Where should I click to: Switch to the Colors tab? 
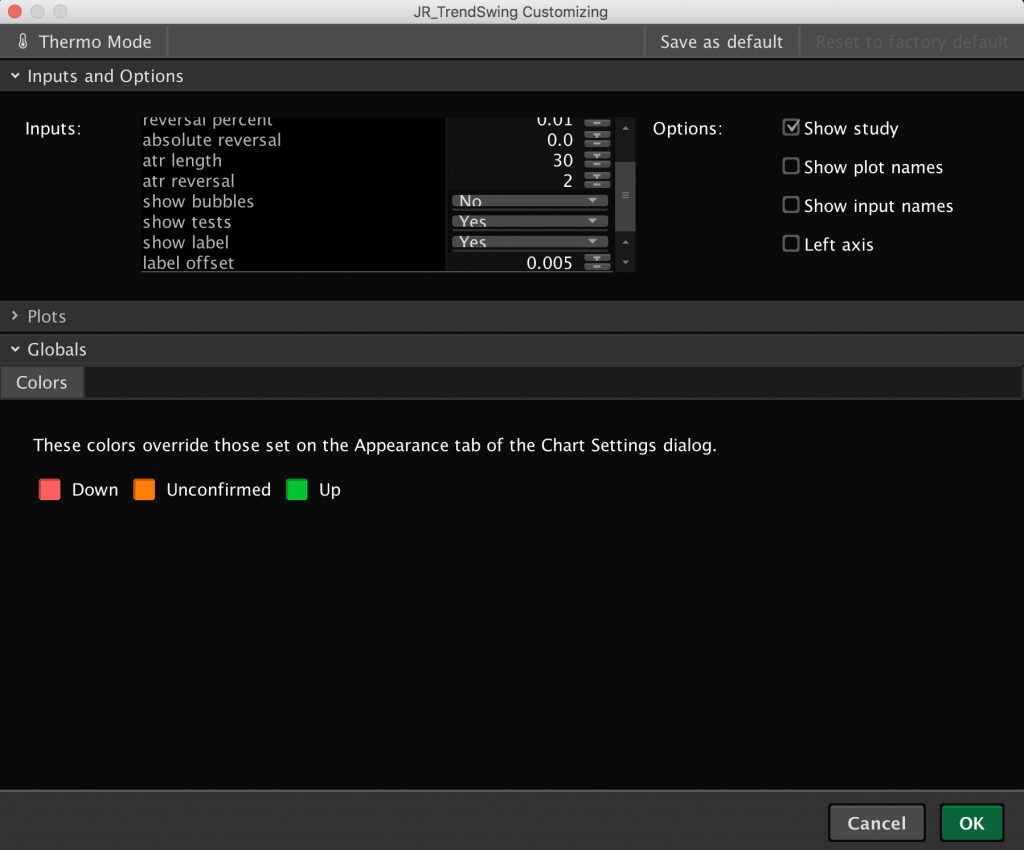pyautogui.click(x=42, y=383)
